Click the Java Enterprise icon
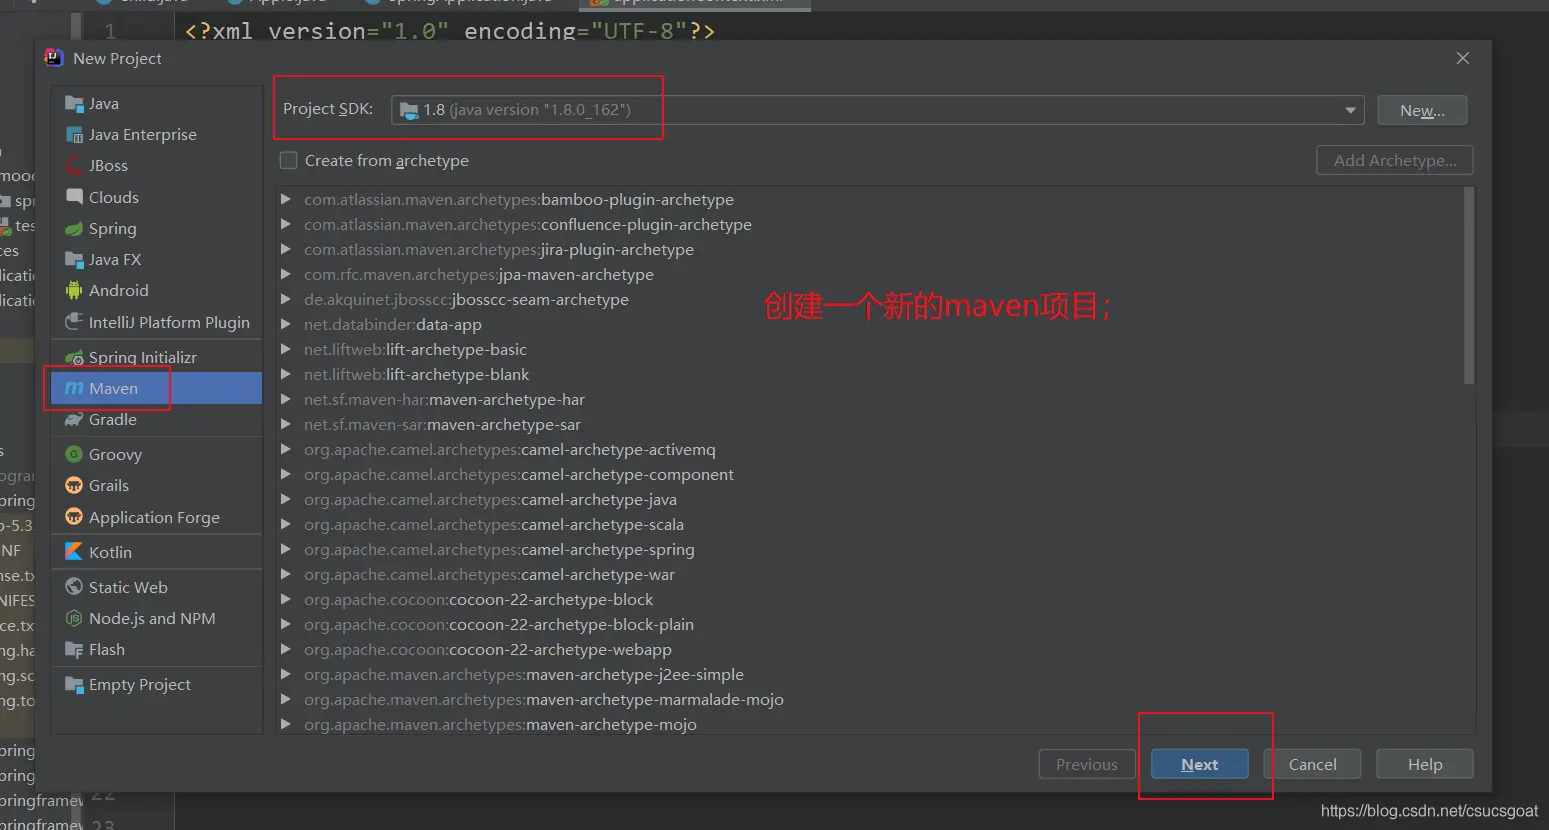This screenshot has height=830, width=1549. click(x=74, y=134)
